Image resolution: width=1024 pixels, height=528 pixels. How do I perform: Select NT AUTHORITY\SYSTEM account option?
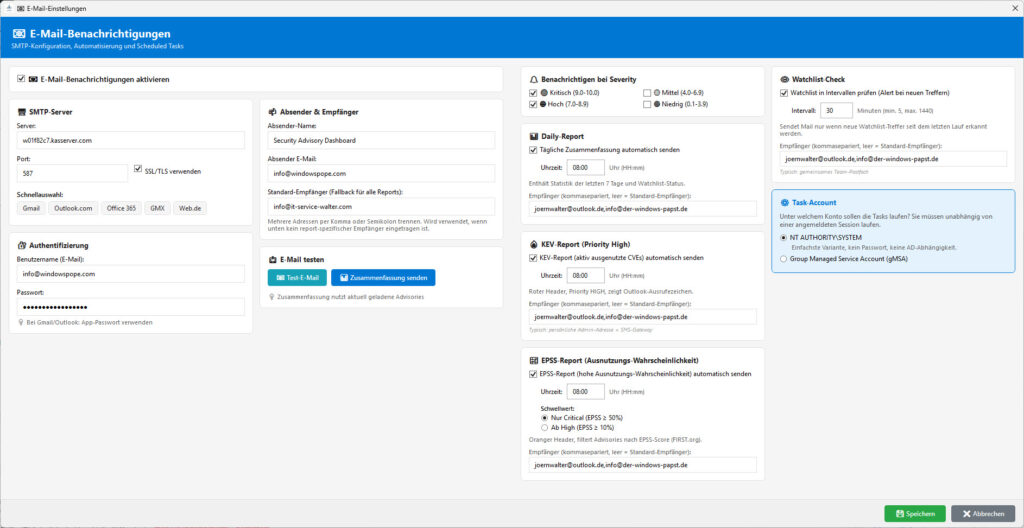[784, 238]
